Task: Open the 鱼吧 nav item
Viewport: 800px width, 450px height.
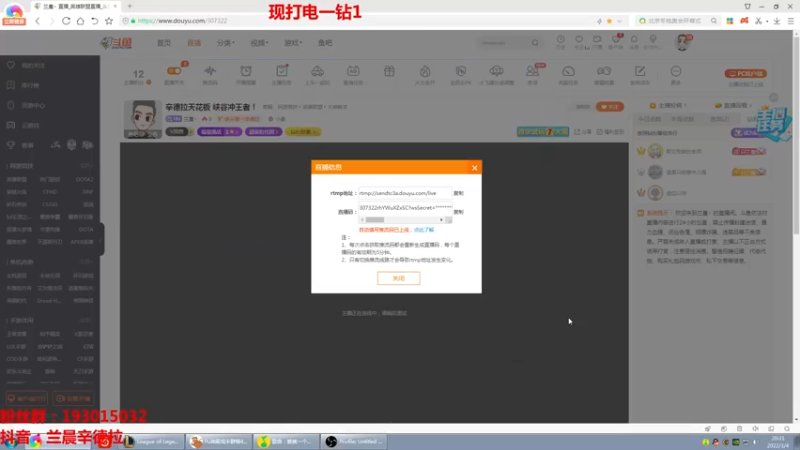Action: (325, 43)
